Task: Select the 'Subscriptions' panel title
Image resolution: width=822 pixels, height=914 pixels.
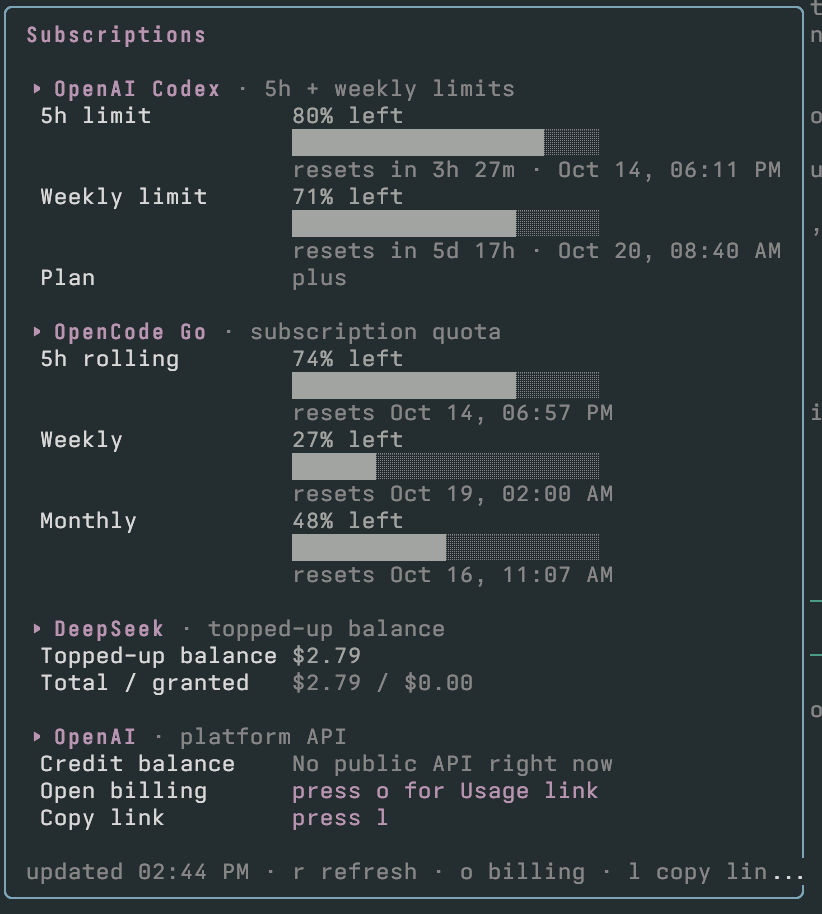Action: pyautogui.click(x=116, y=35)
